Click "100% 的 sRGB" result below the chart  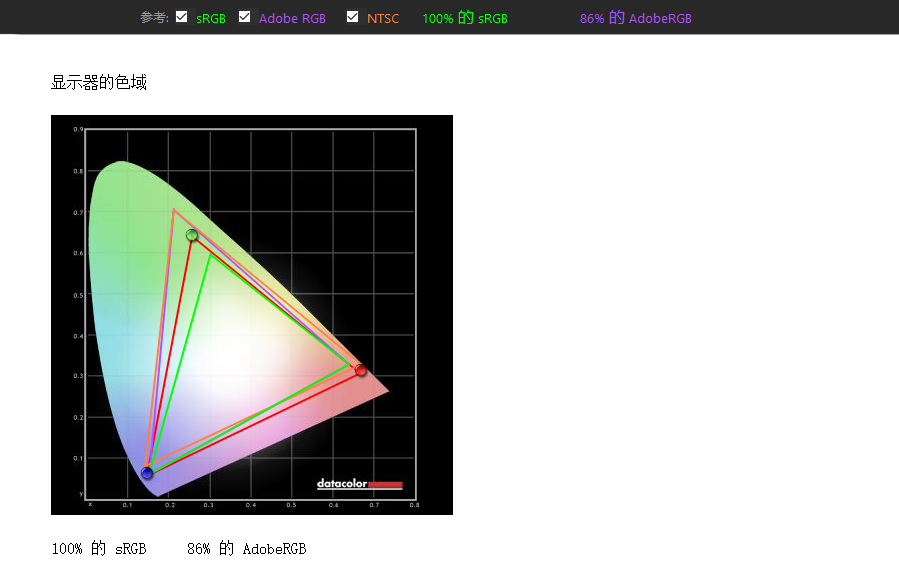tap(99, 548)
